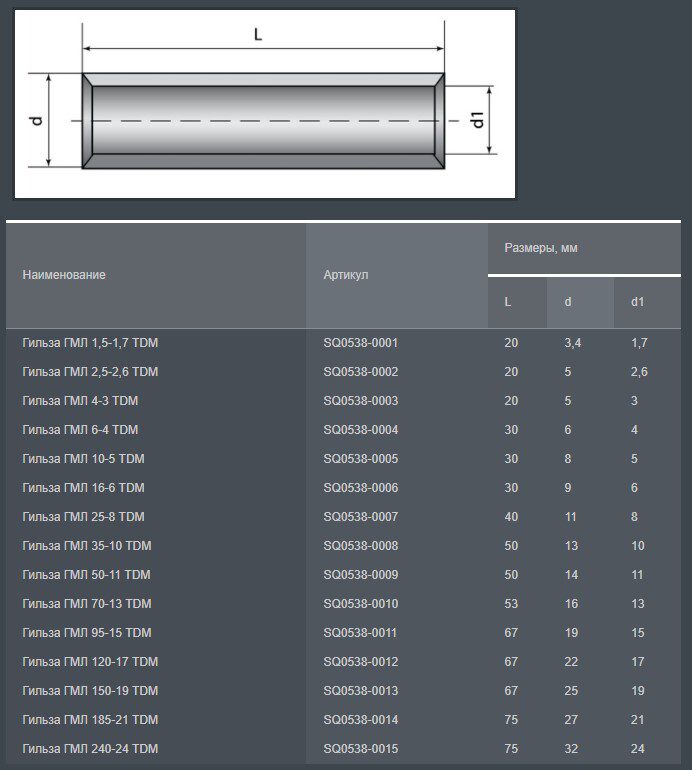Select Гильза ГМЛ 185-21 TDM row
This screenshot has height=770, width=692.
click(343, 719)
